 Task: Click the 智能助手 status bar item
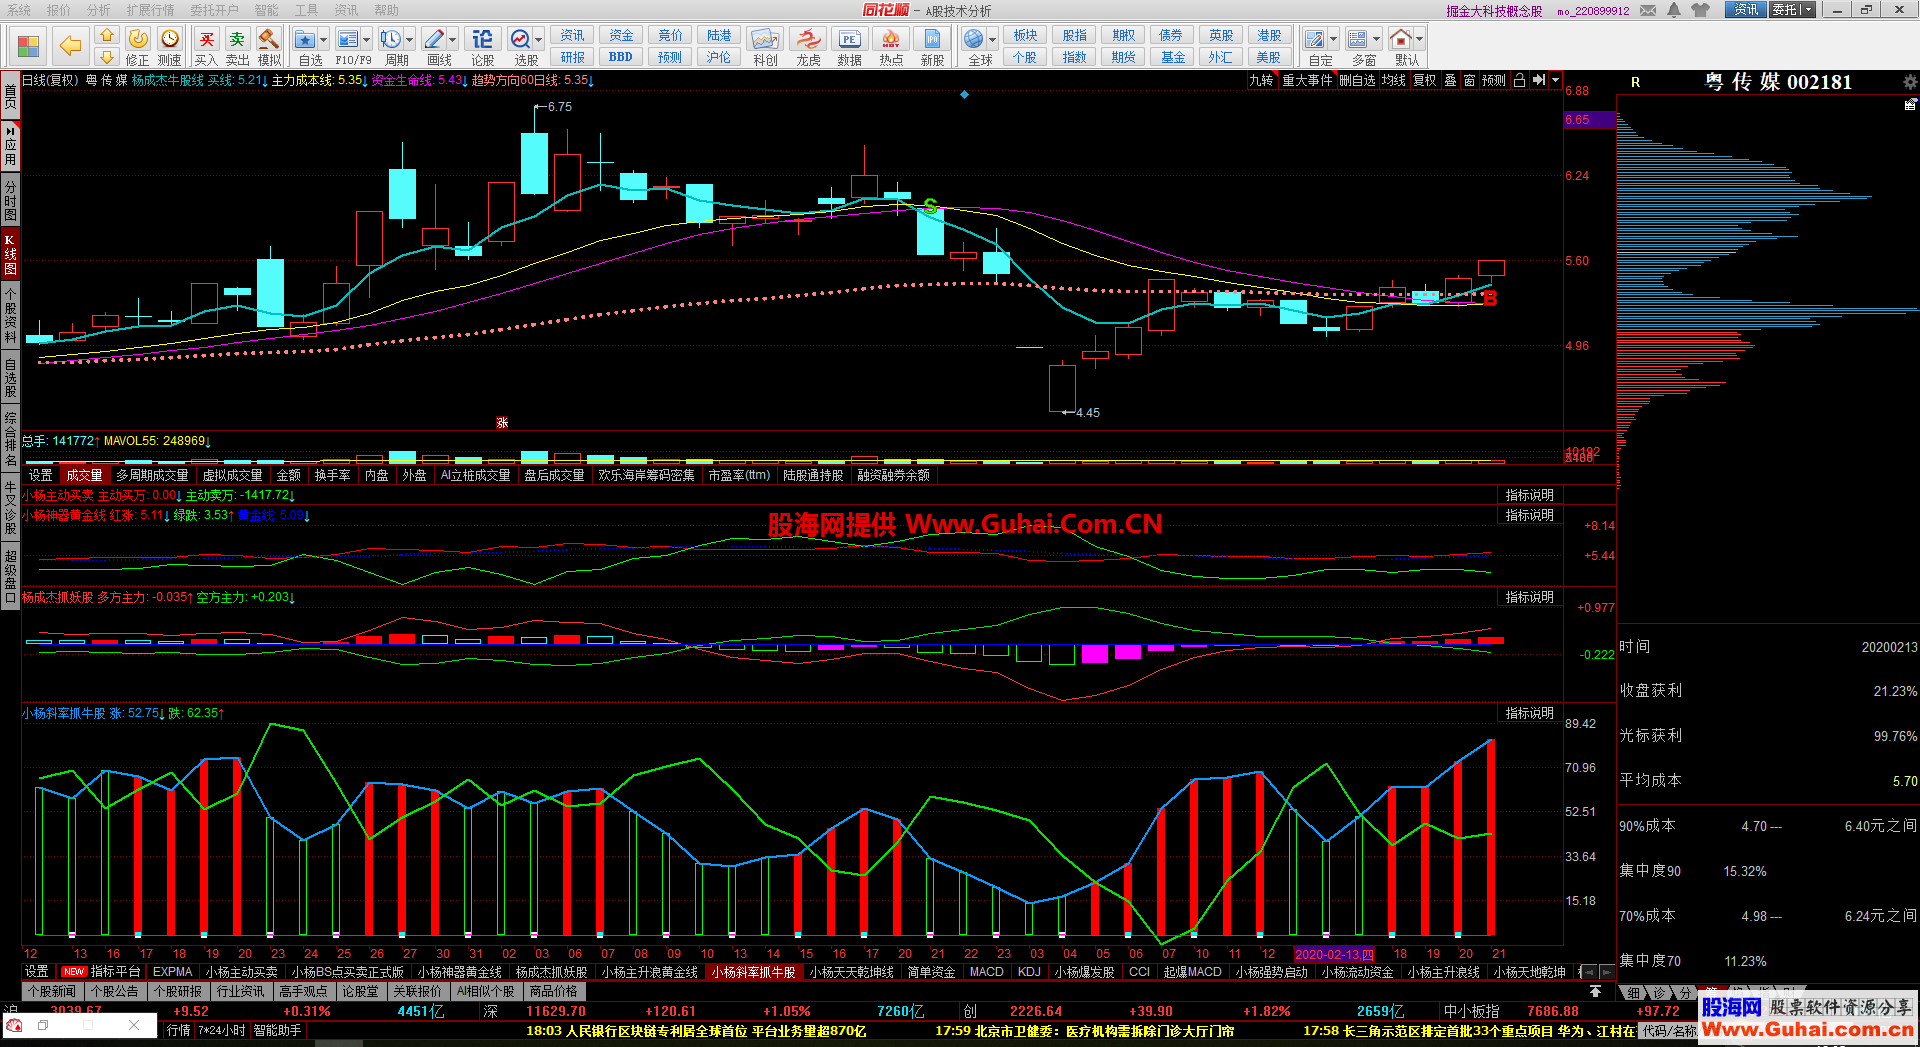pyautogui.click(x=277, y=1030)
